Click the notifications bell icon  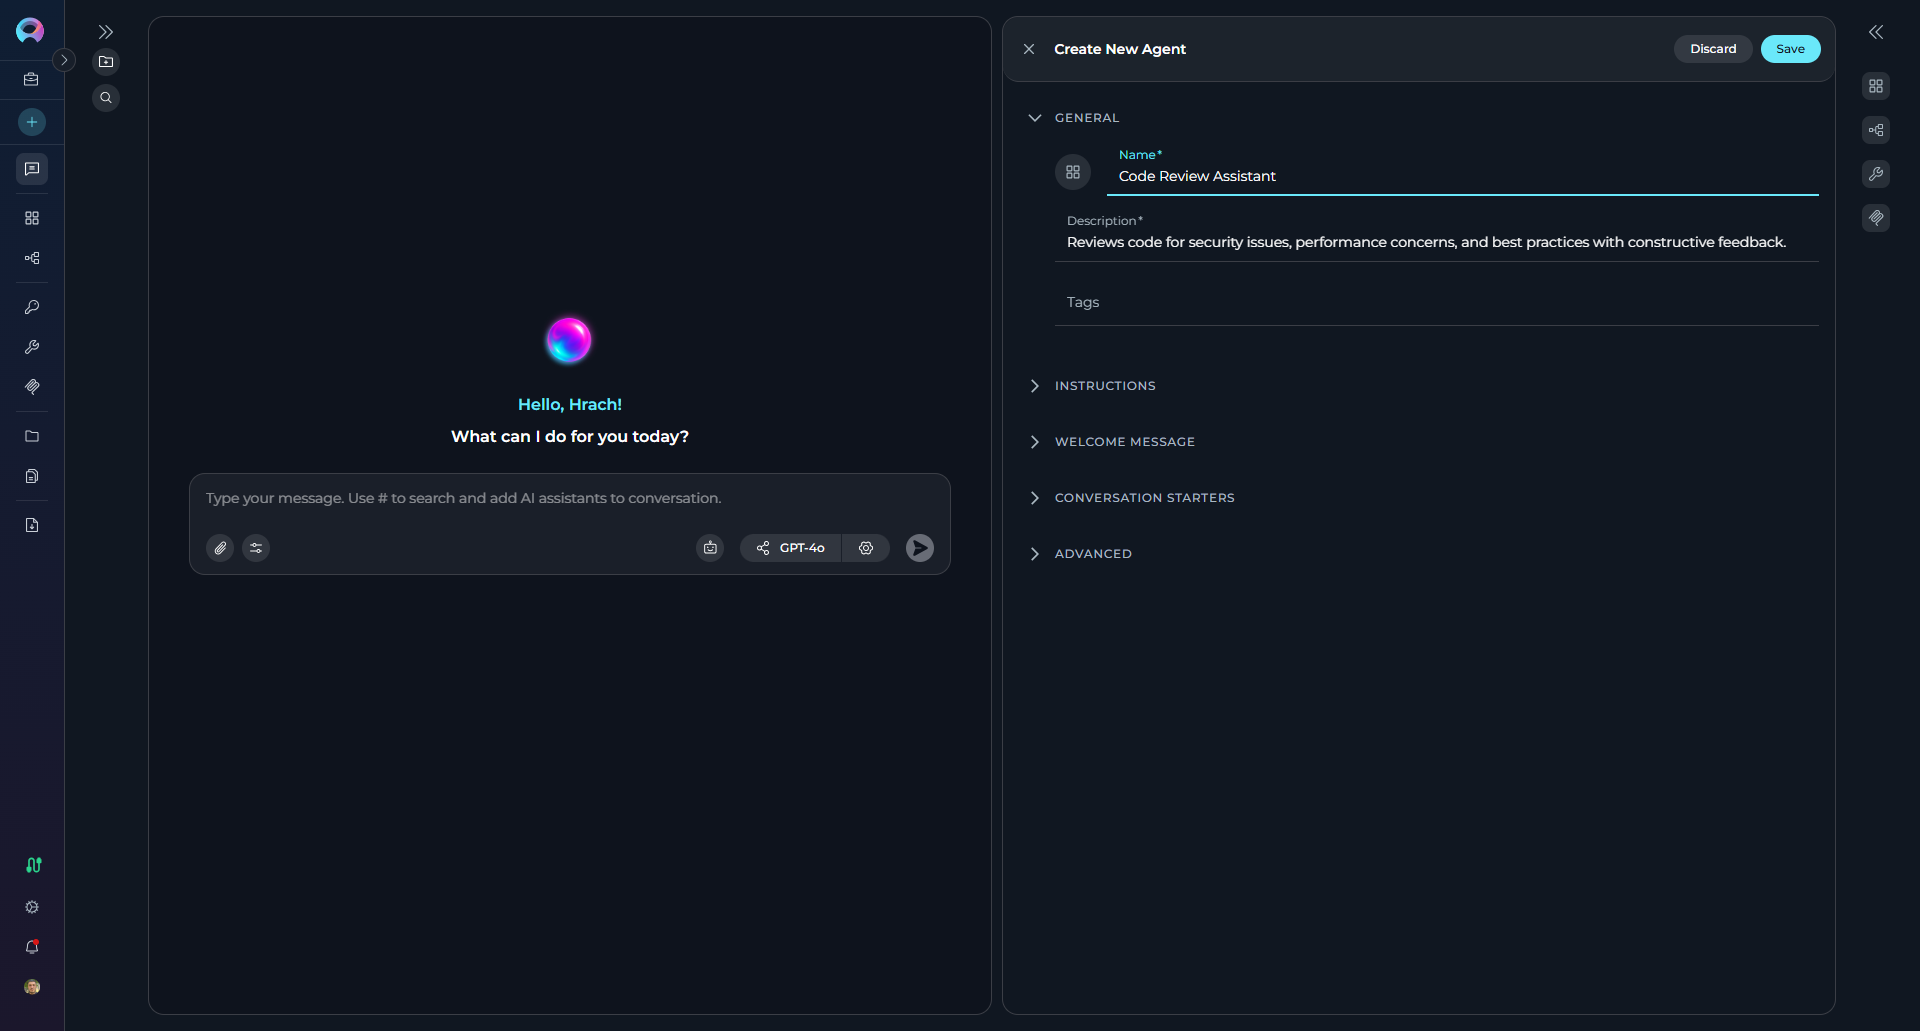(32, 947)
